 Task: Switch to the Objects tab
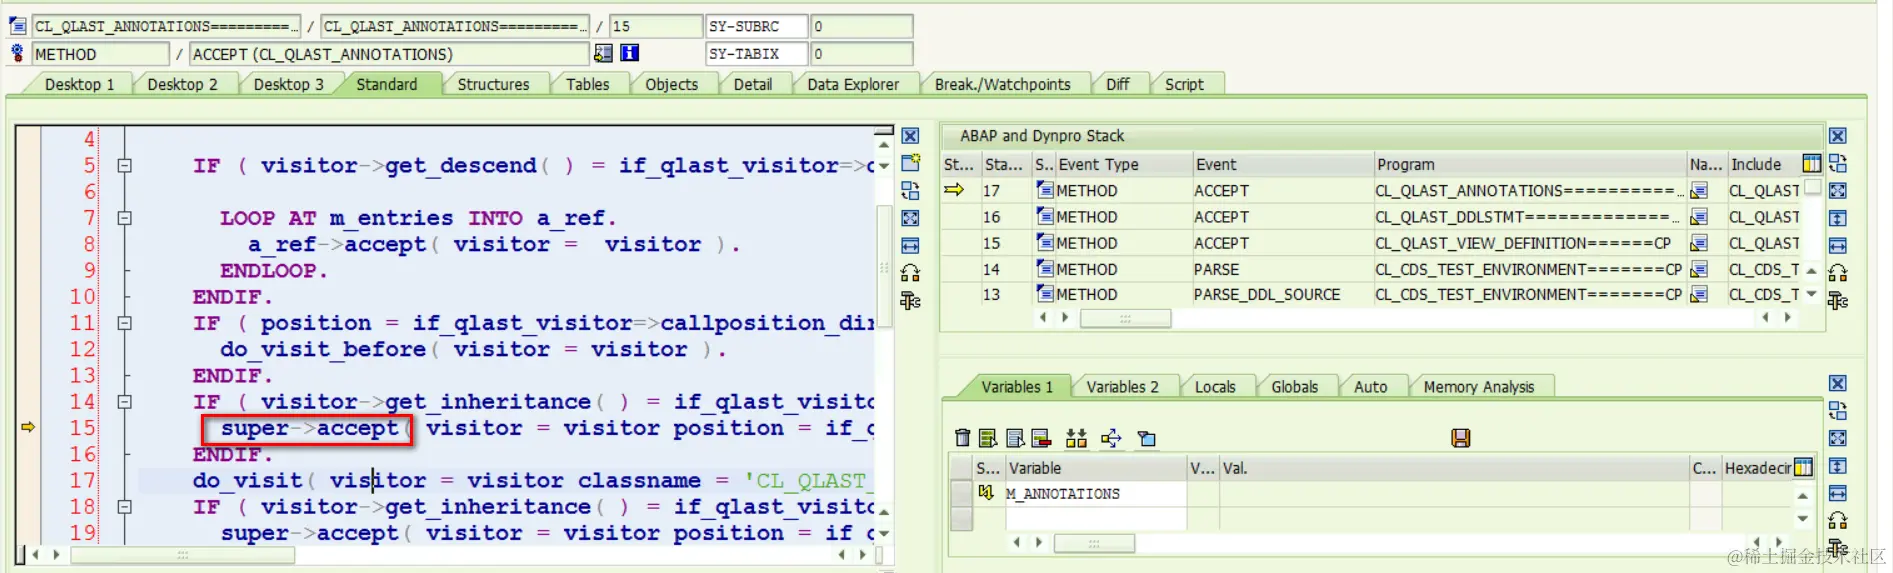click(671, 85)
